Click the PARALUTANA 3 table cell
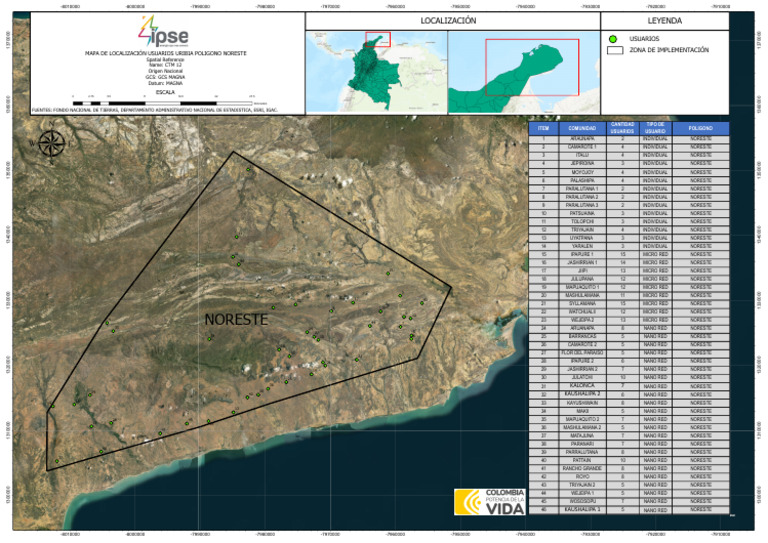This screenshot has width=768, height=543. point(582,205)
